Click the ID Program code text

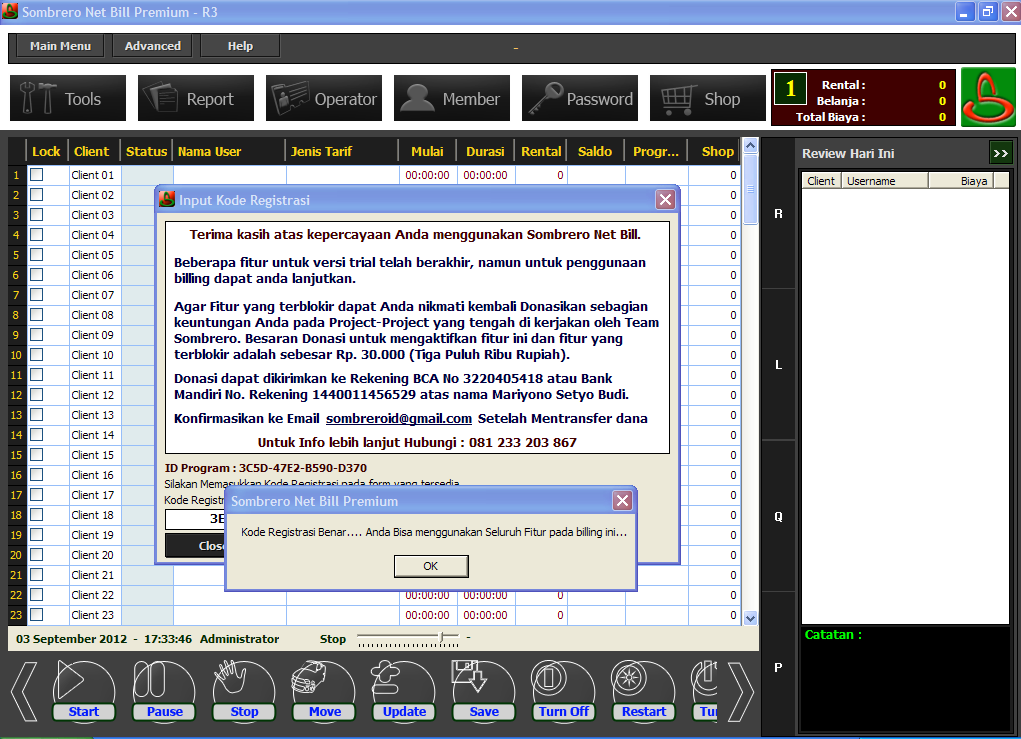[303, 467]
